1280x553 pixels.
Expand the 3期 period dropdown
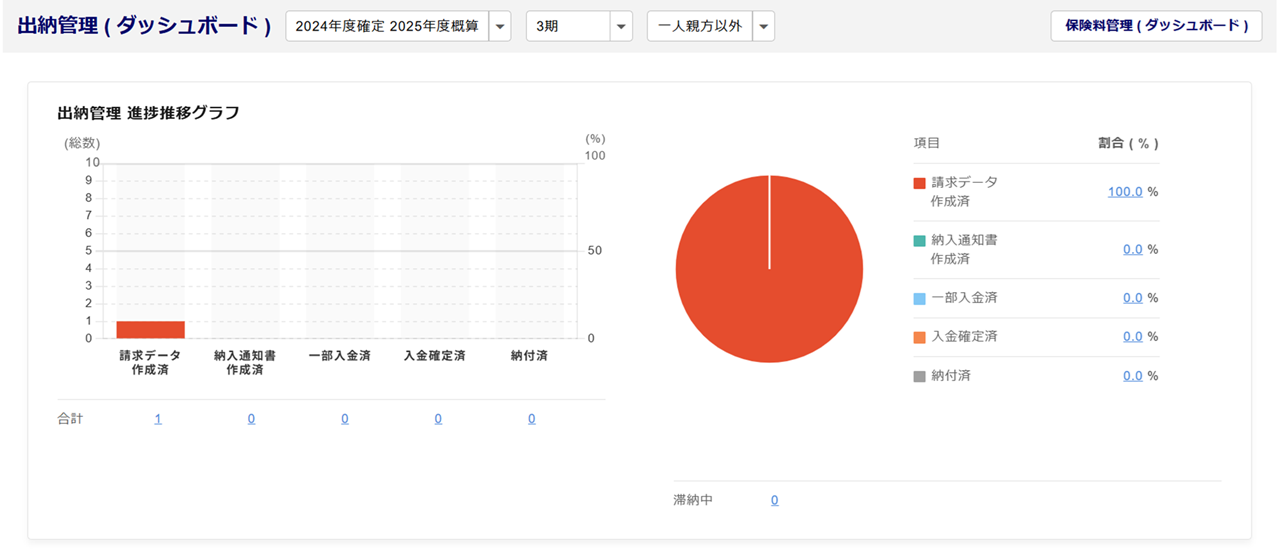pyautogui.click(x=621, y=26)
